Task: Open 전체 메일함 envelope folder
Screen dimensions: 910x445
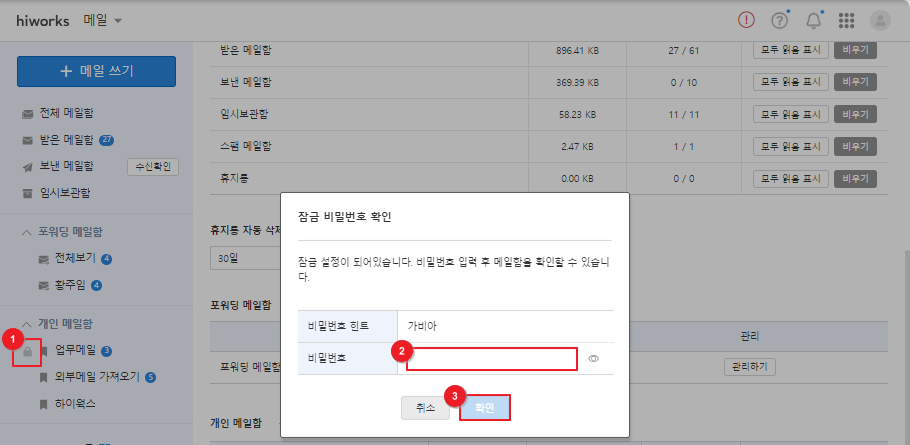Action: (x=65, y=114)
